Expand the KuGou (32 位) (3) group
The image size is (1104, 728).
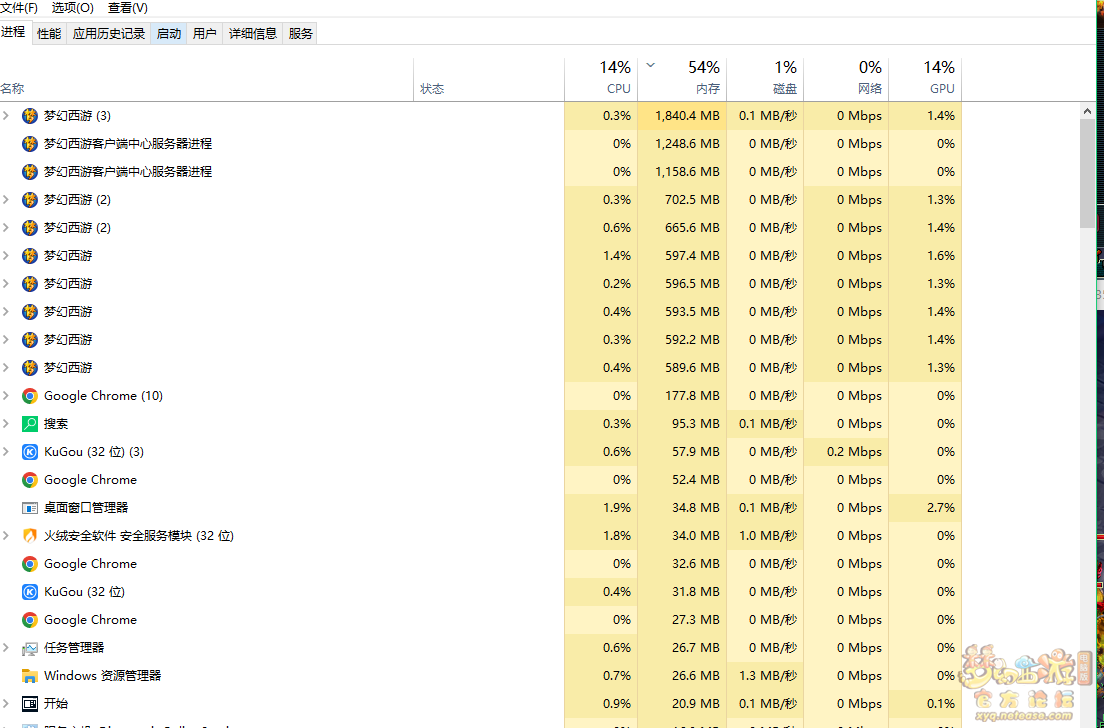coord(6,452)
